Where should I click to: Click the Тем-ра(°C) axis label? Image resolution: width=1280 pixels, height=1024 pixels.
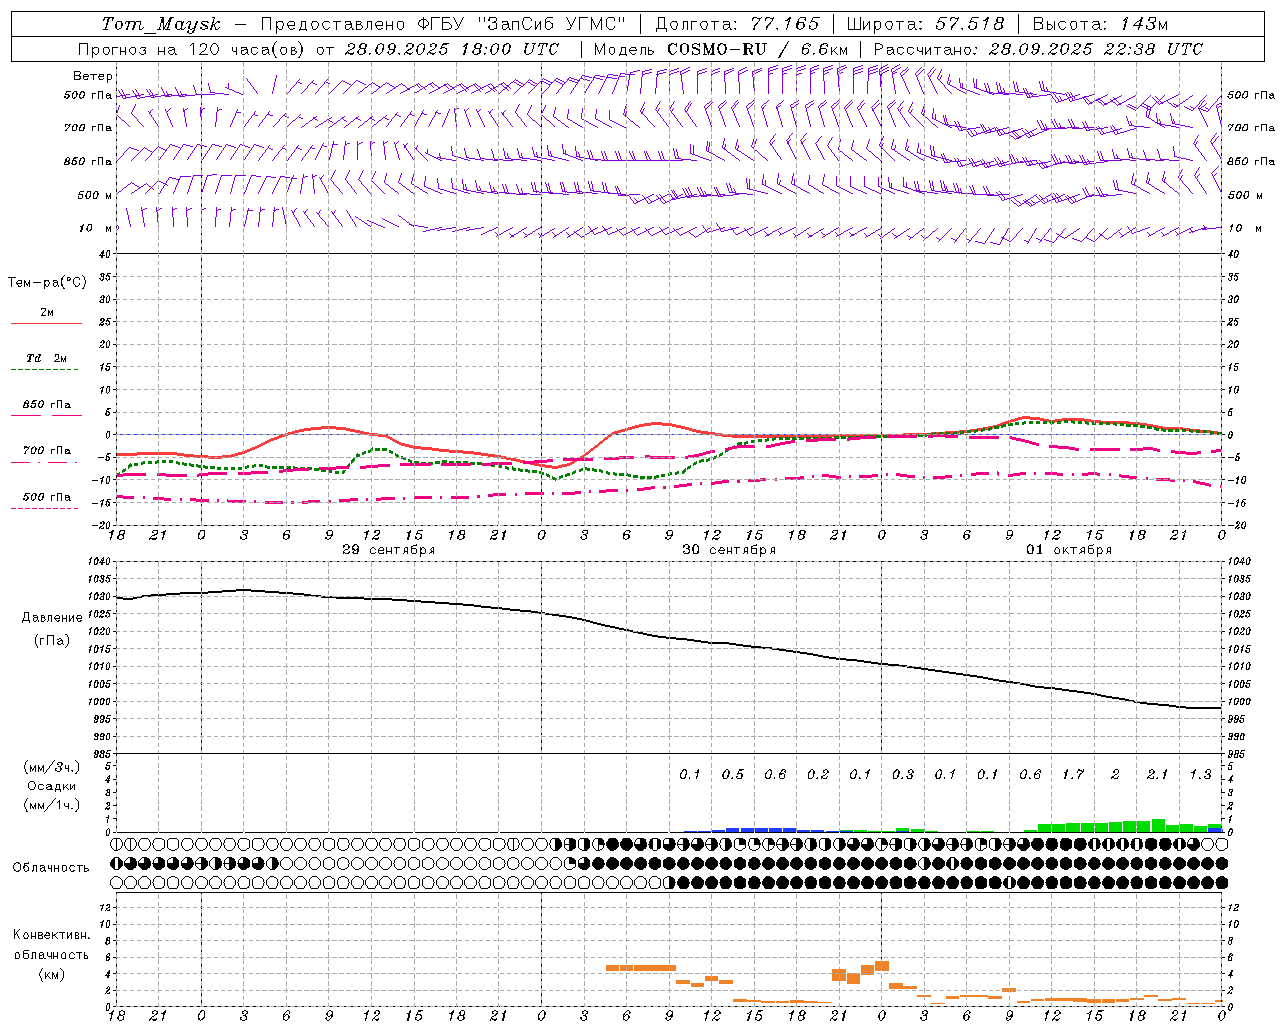coord(47,283)
